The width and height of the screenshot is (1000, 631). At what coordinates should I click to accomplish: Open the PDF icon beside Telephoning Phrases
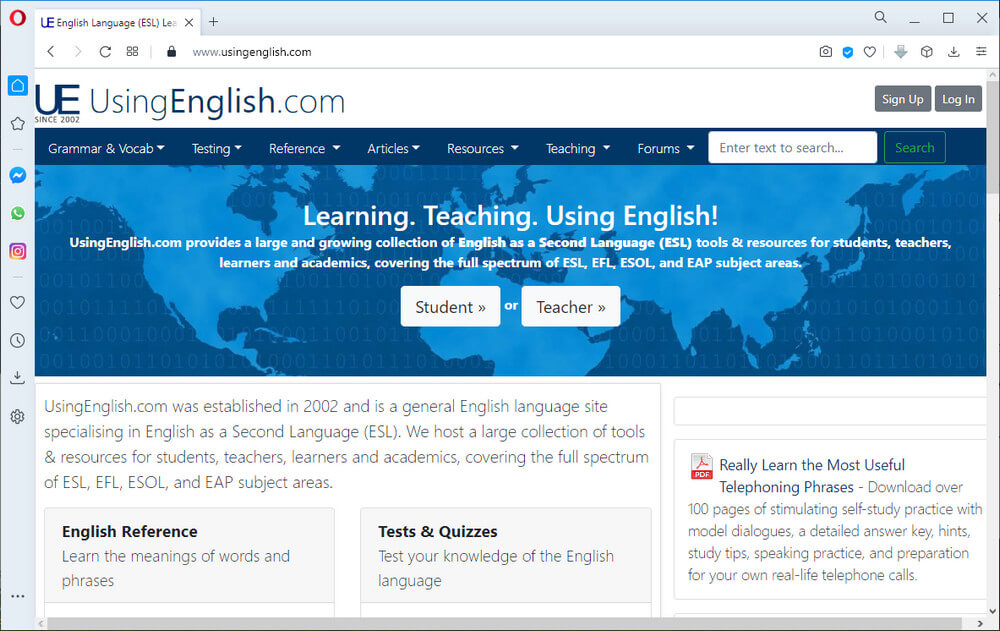click(702, 466)
